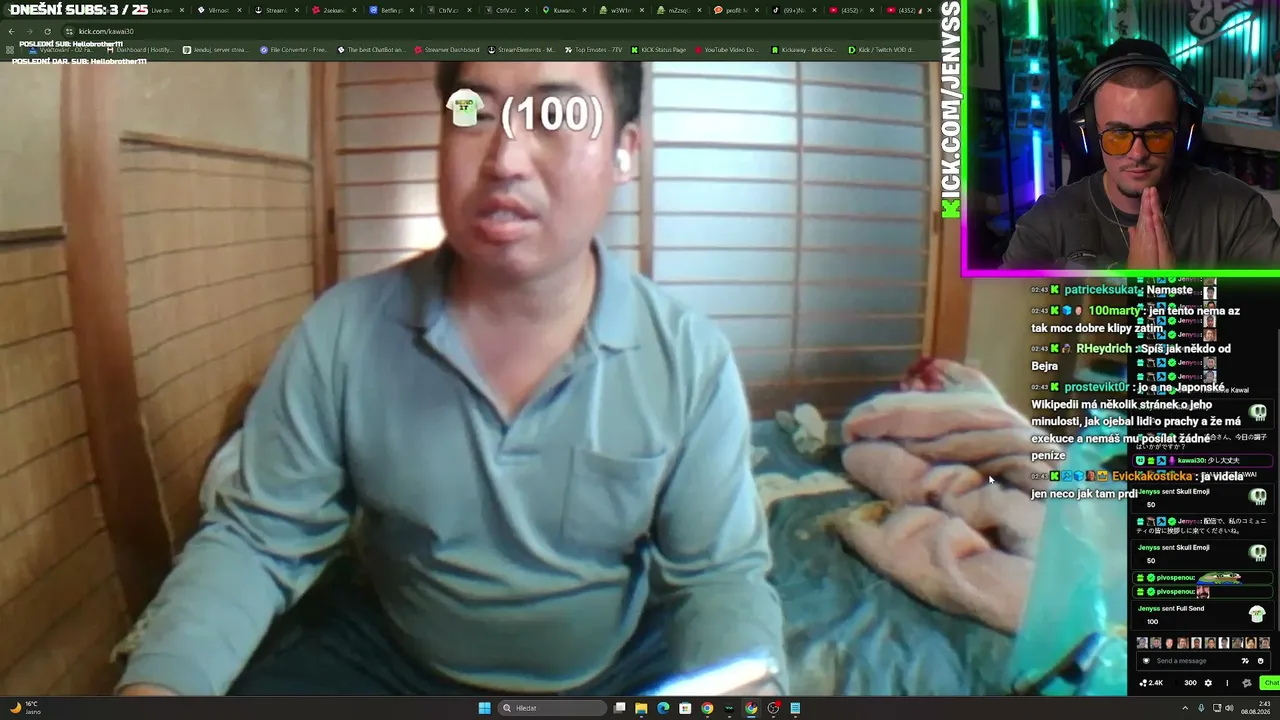Viewport: 1280px width, 720px height.
Task: Open the best ChatBot bookmark
Action: click(371, 50)
